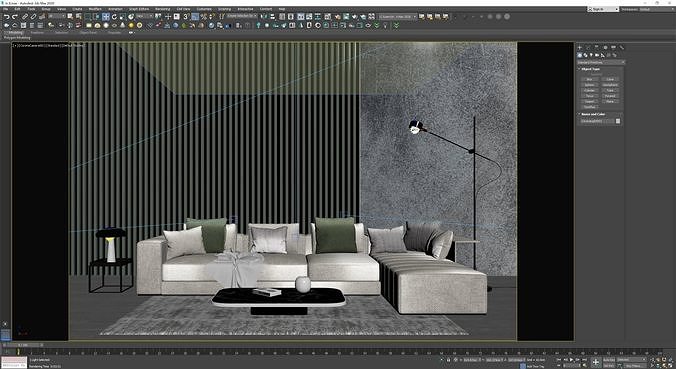Open the Rendering menu
The height and width of the screenshot is (369, 676).
[163, 9]
